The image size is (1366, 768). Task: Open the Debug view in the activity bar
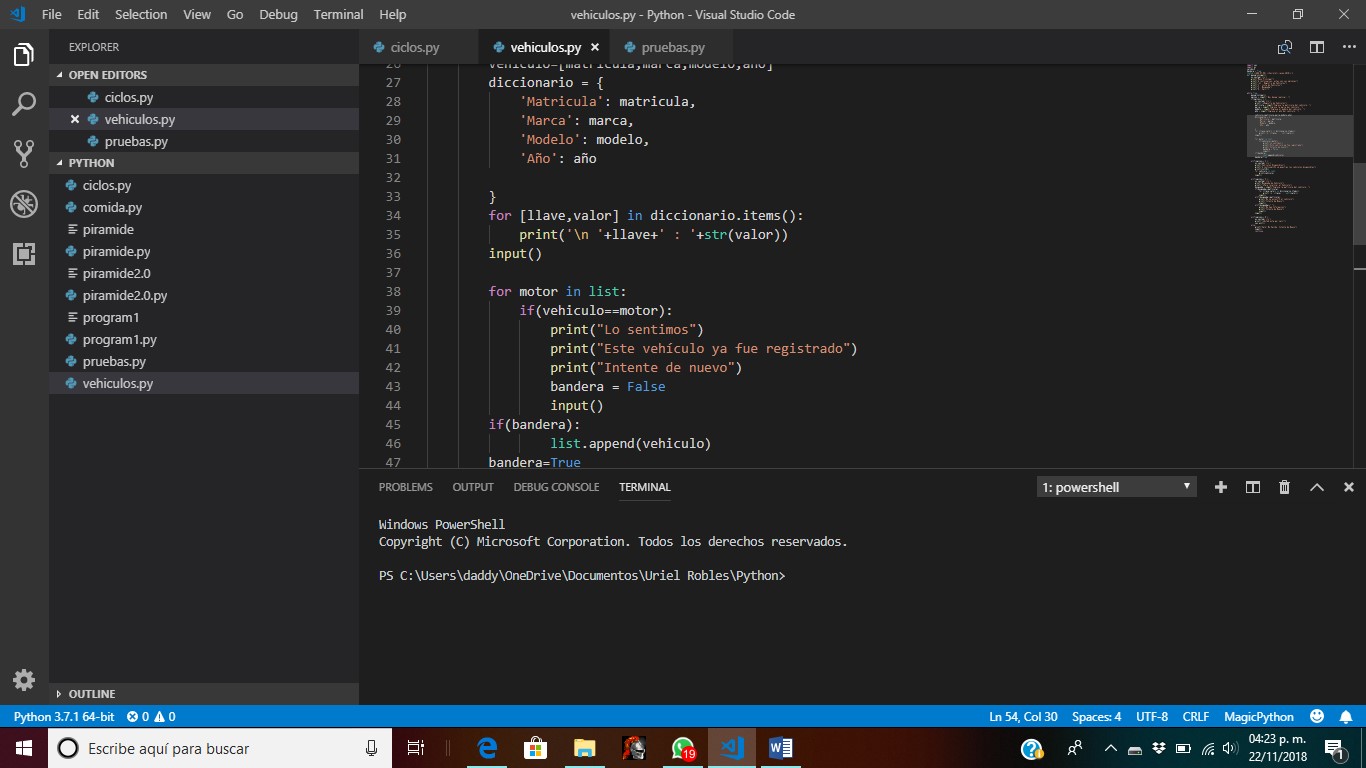point(24,204)
